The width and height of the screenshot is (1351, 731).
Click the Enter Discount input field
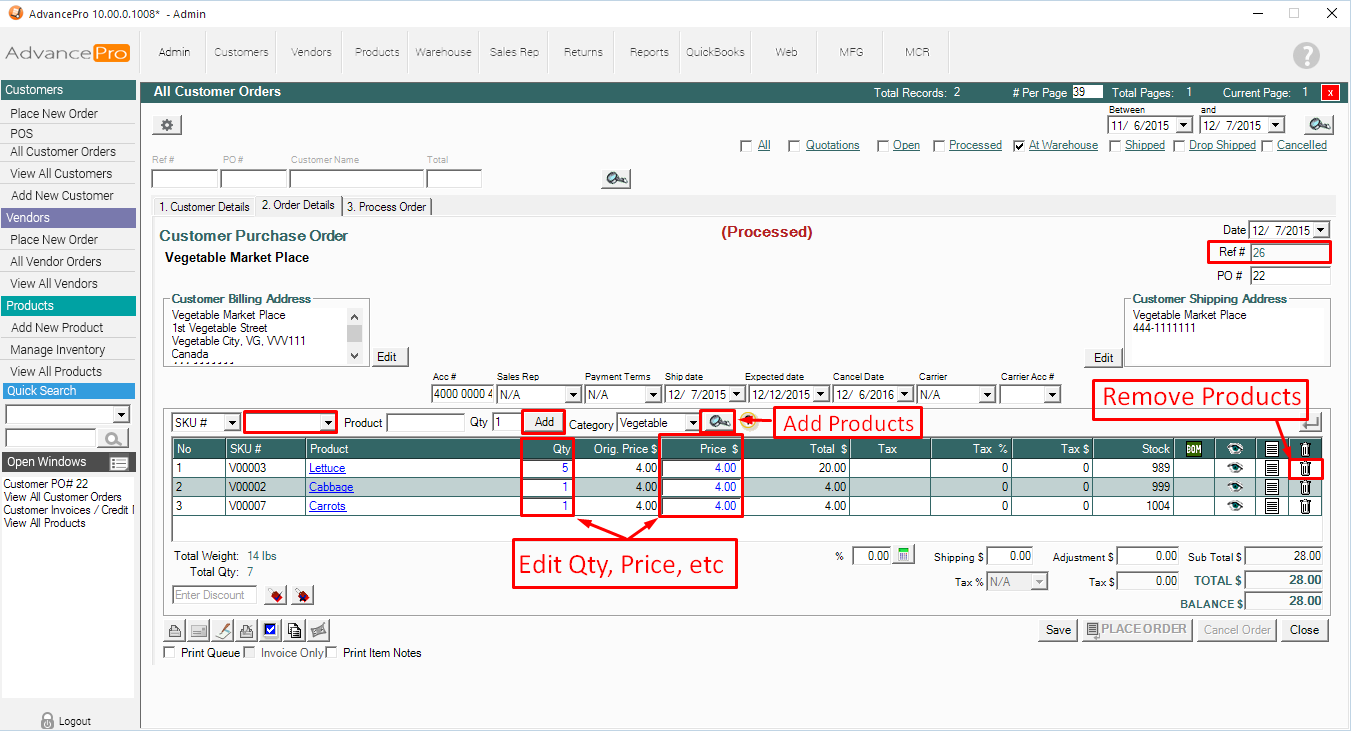coord(214,595)
